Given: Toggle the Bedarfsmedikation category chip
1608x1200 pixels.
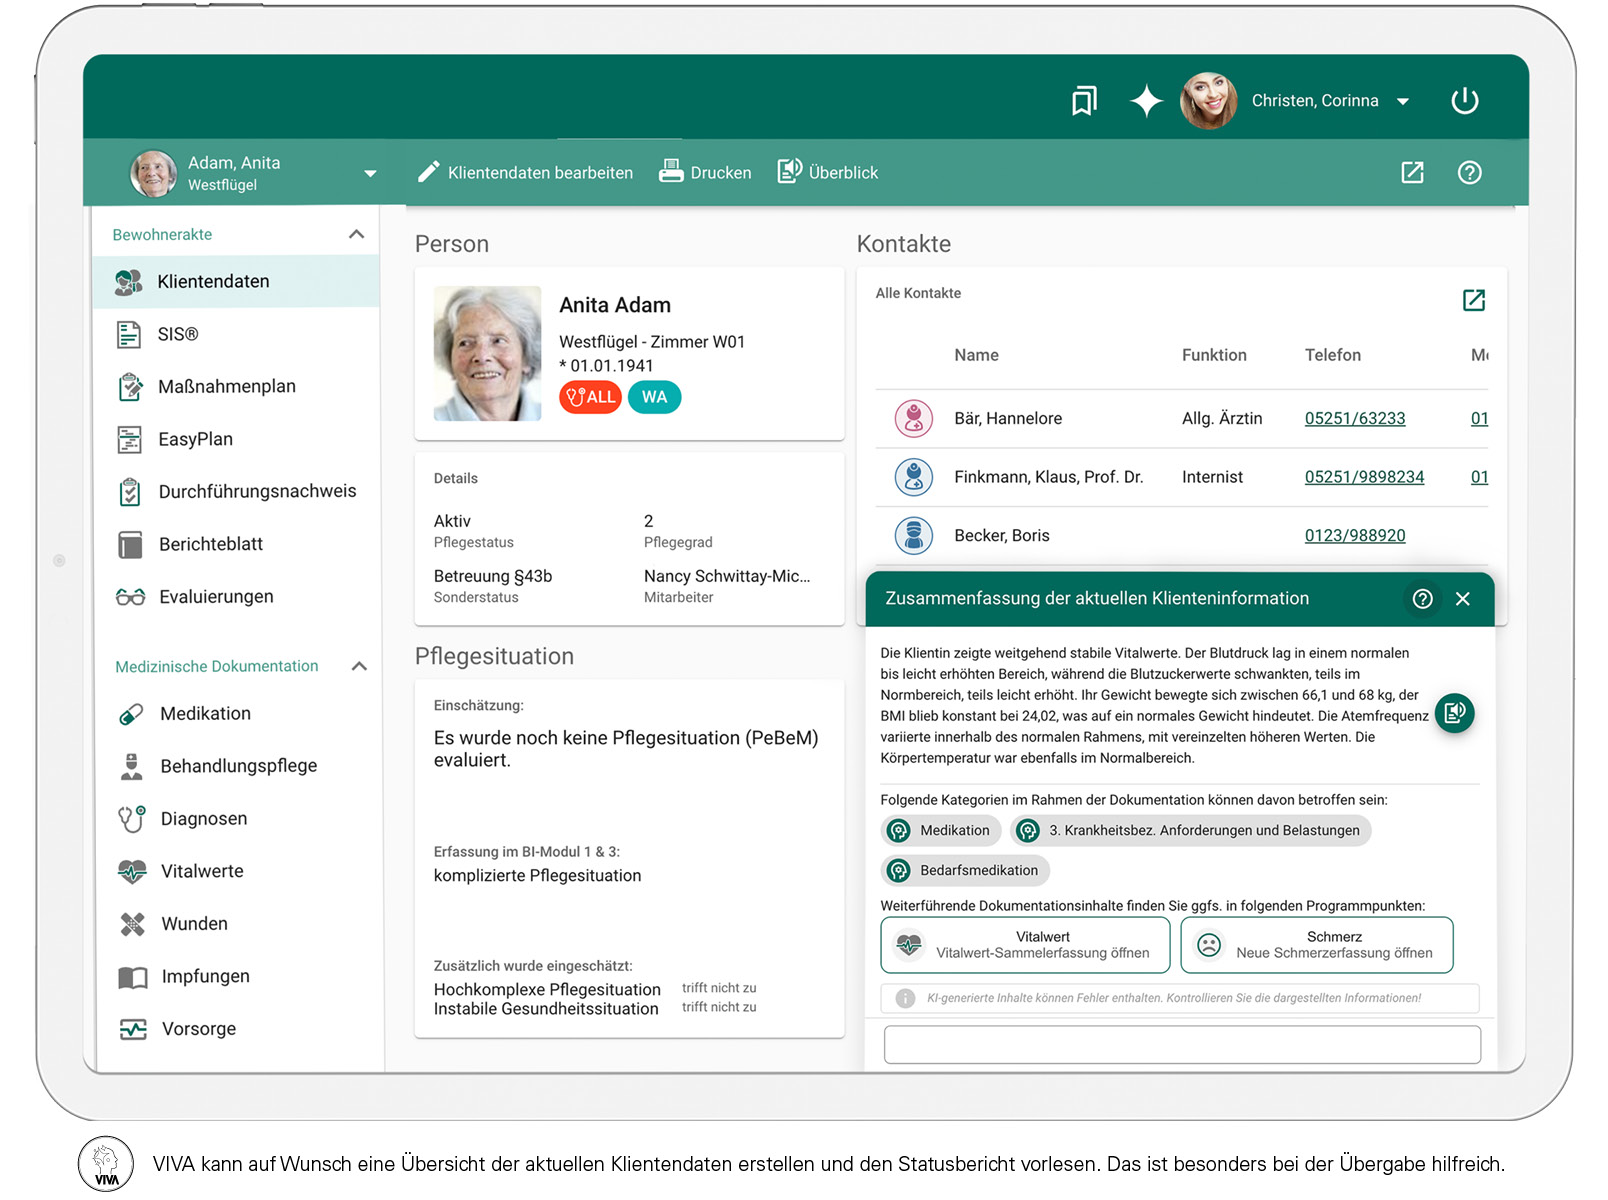Looking at the screenshot, I should [x=964, y=870].
